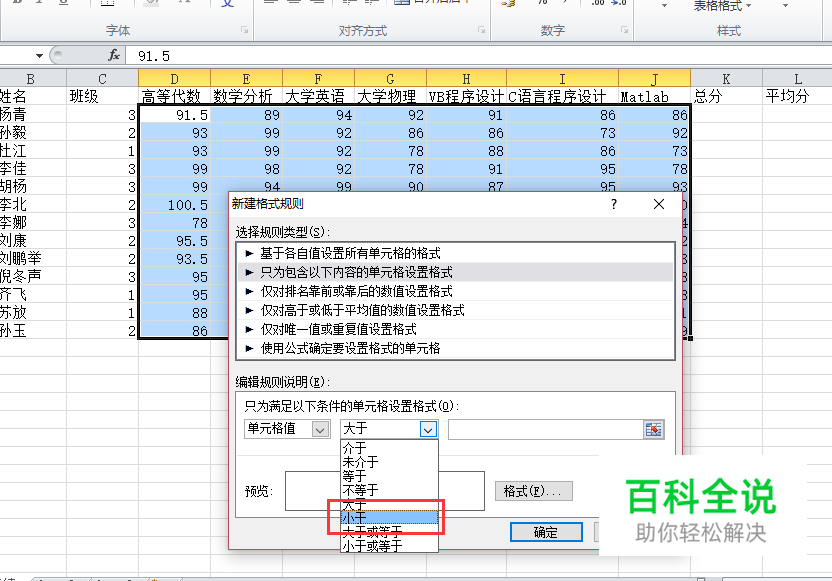Click the cell with value 93.5
The width and height of the screenshot is (832, 581).
175,258
